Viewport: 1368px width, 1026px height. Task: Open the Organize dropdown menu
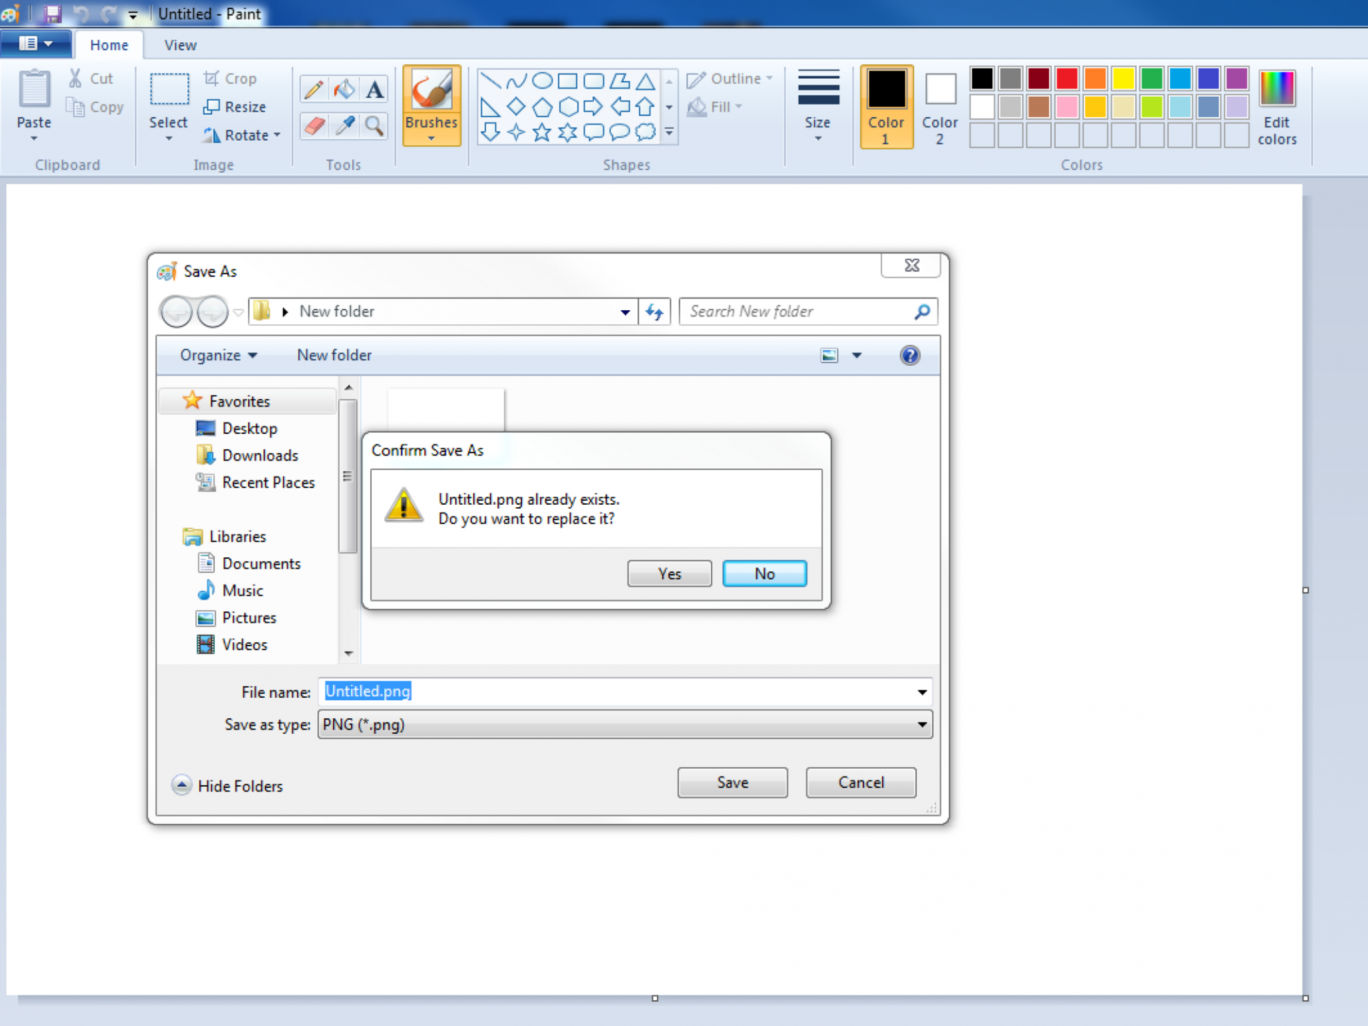218,355
